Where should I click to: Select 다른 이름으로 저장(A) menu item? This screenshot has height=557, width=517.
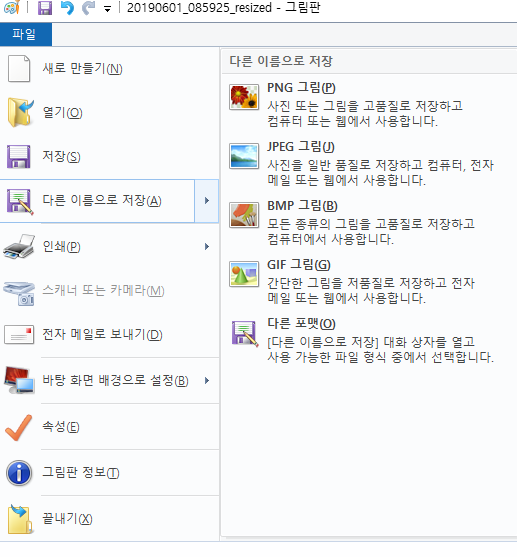[97, 201]
